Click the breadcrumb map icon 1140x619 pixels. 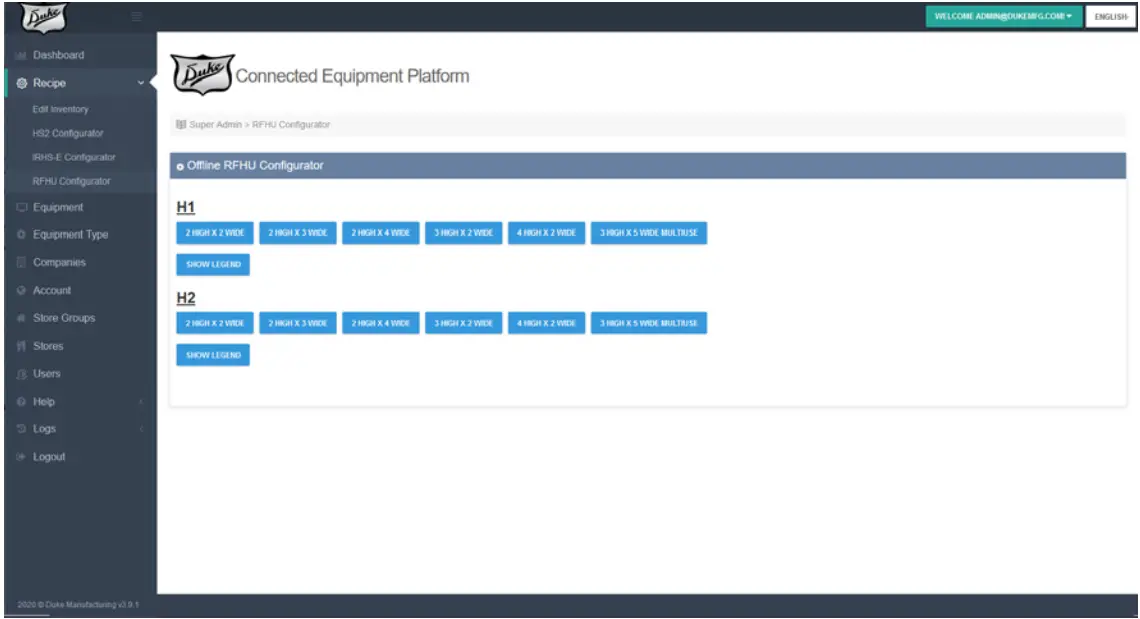pyautogui.click(x=181, y=124)
